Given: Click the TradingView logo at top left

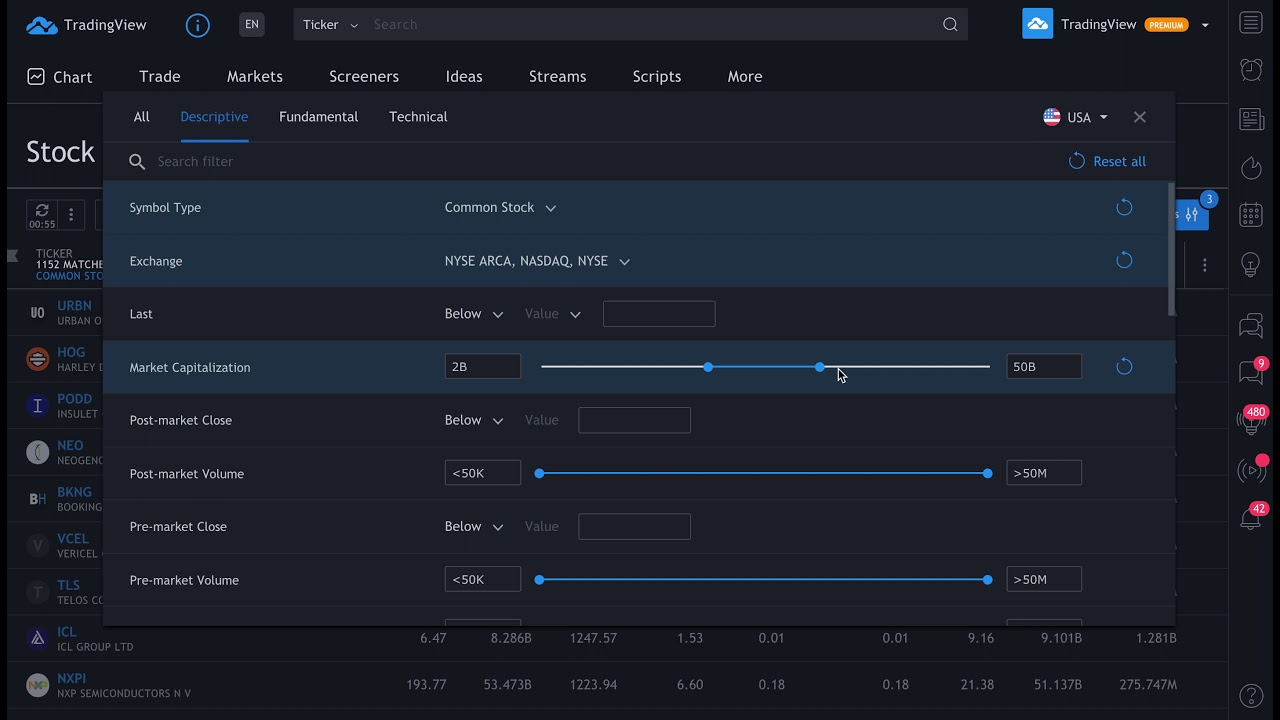Looking at the screenshot, I should click(86, 25).
